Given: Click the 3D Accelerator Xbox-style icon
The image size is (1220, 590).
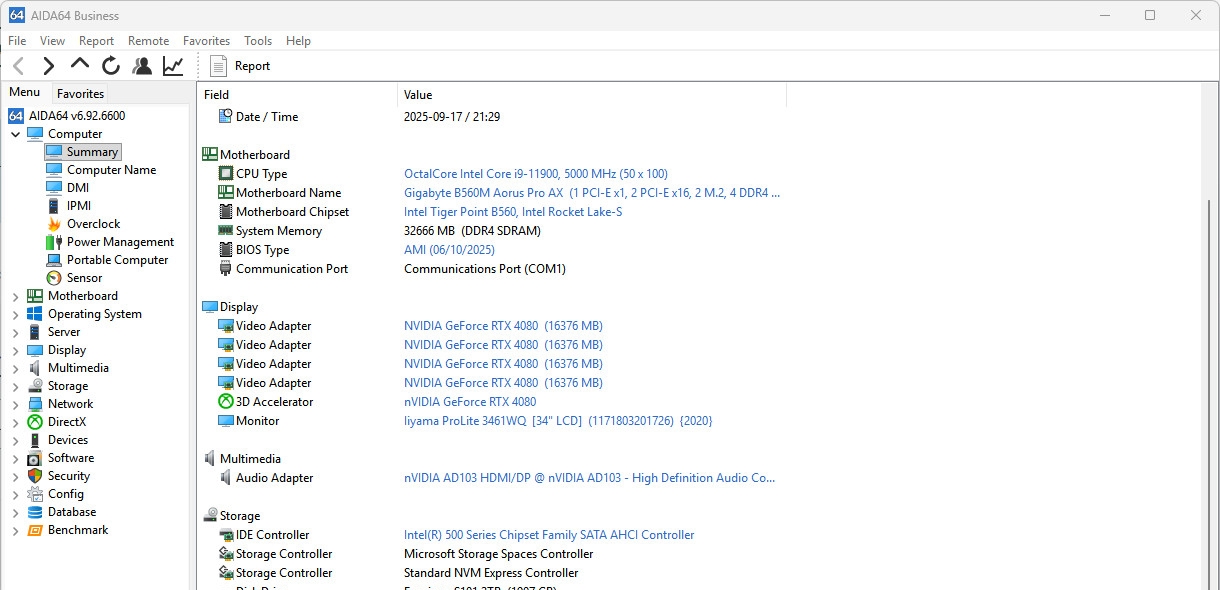Looking at the screenshot, I should point(226,402).
